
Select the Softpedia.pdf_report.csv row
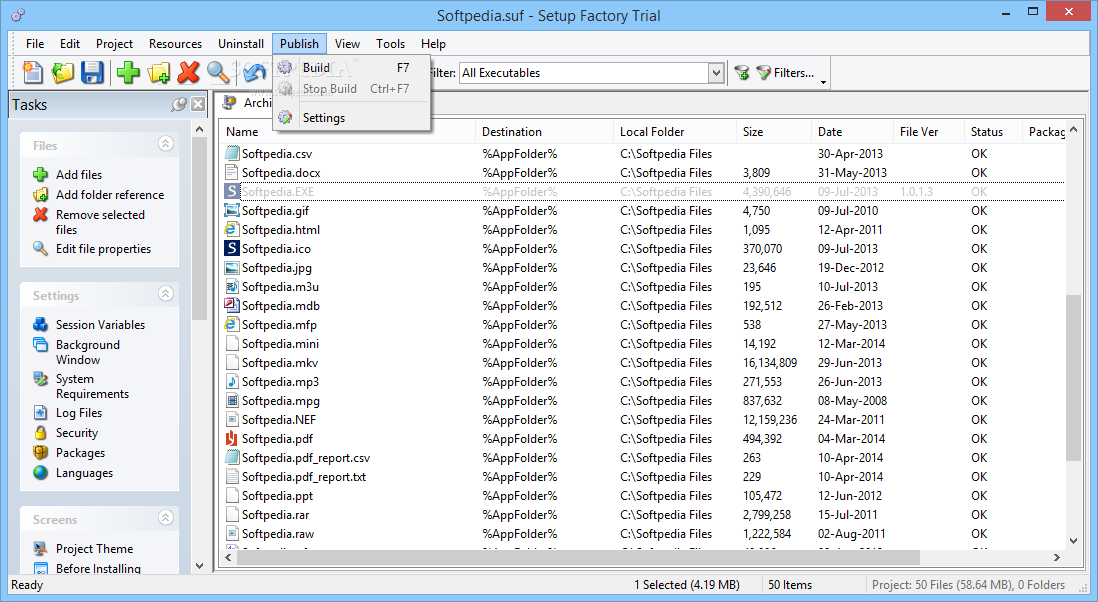pyautogui.click(x=642, y=458)
